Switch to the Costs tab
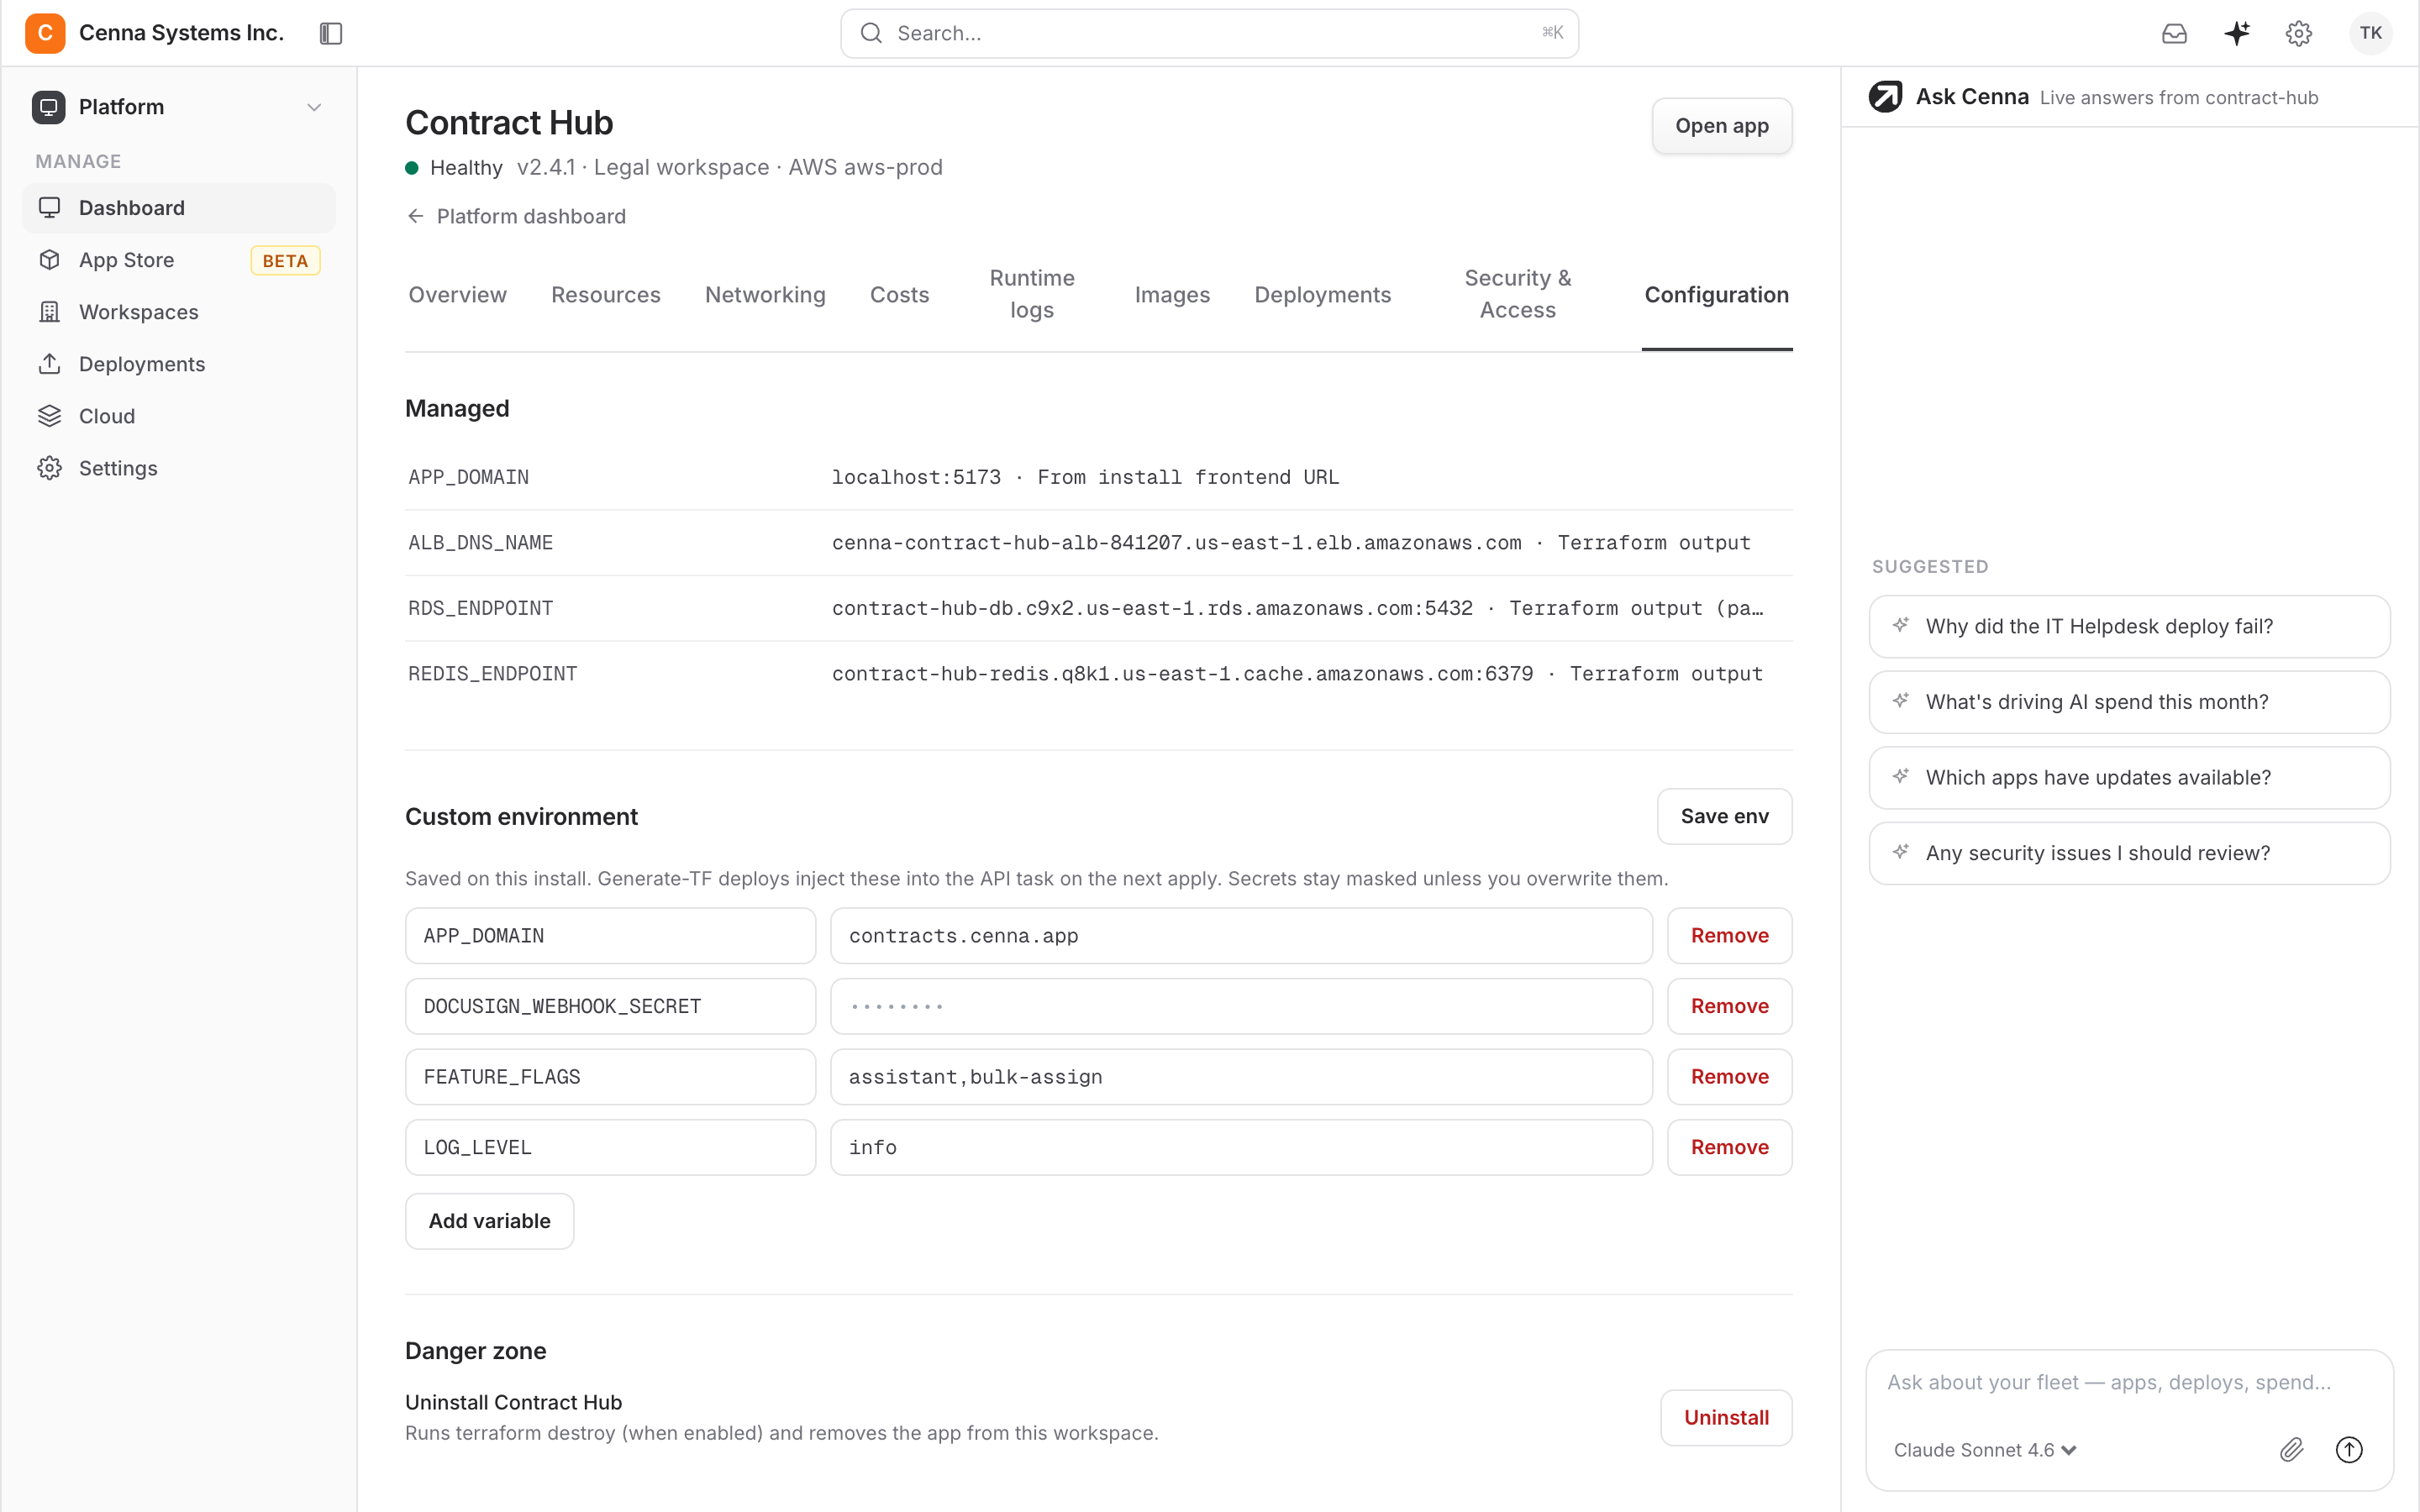Screen dimensions: 2420x1512 coord(899,295)
